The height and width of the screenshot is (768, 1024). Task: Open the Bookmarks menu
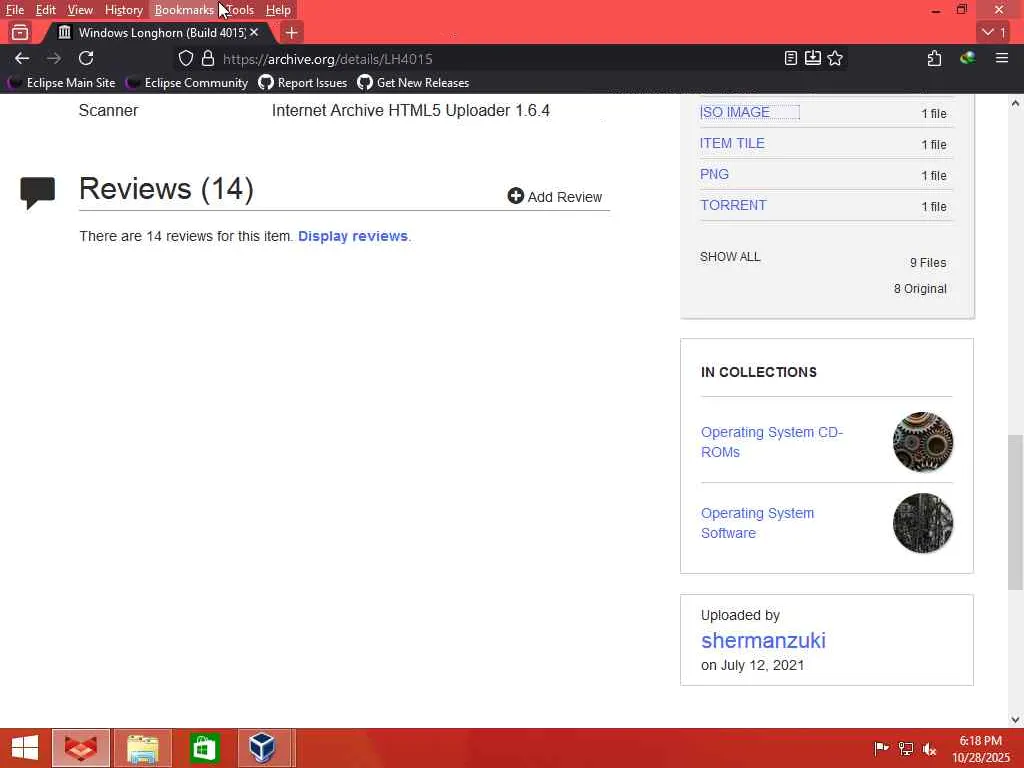[x=184, y=10]
